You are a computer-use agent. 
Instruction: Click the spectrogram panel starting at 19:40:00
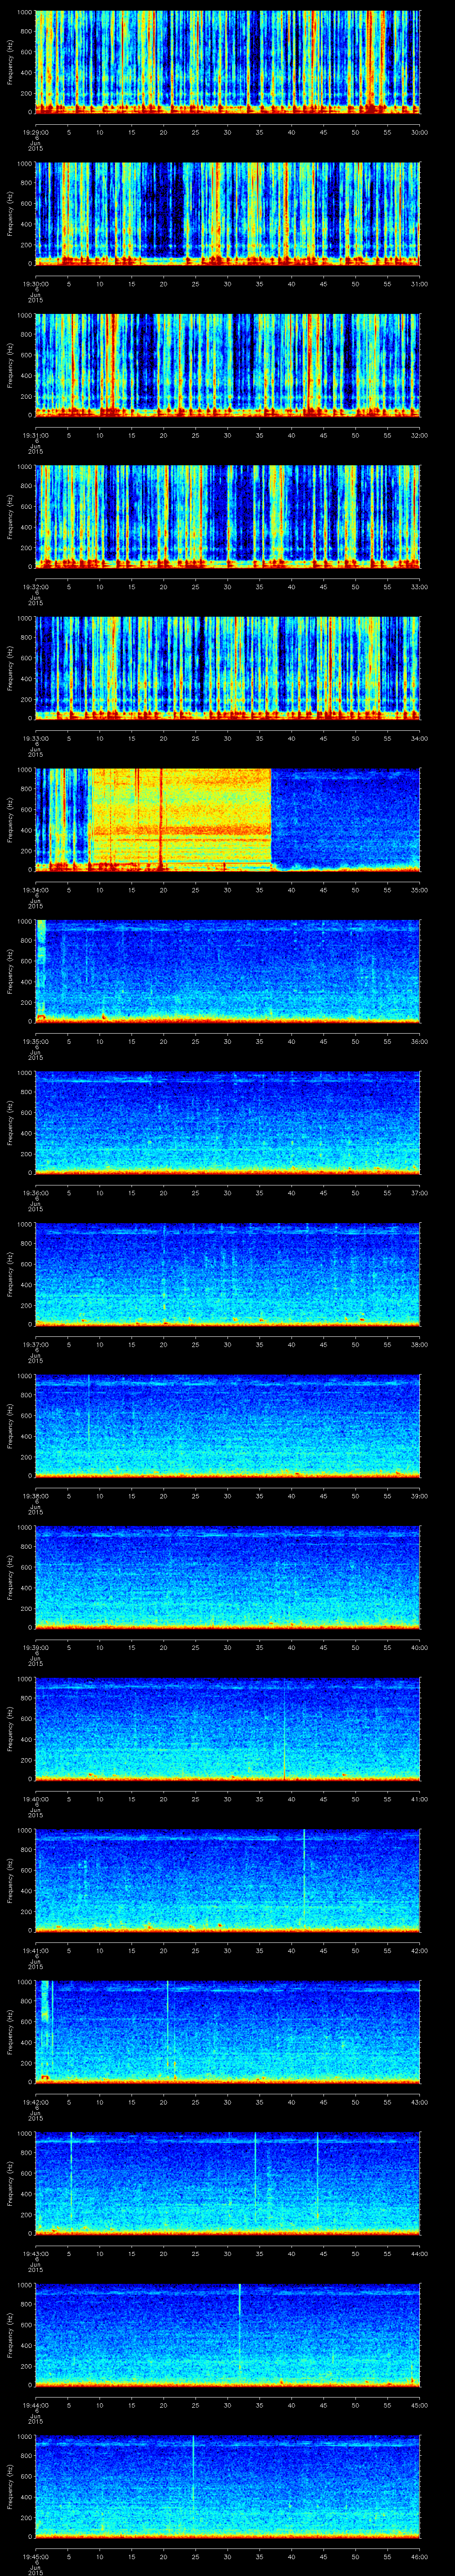coord(228,1728)
